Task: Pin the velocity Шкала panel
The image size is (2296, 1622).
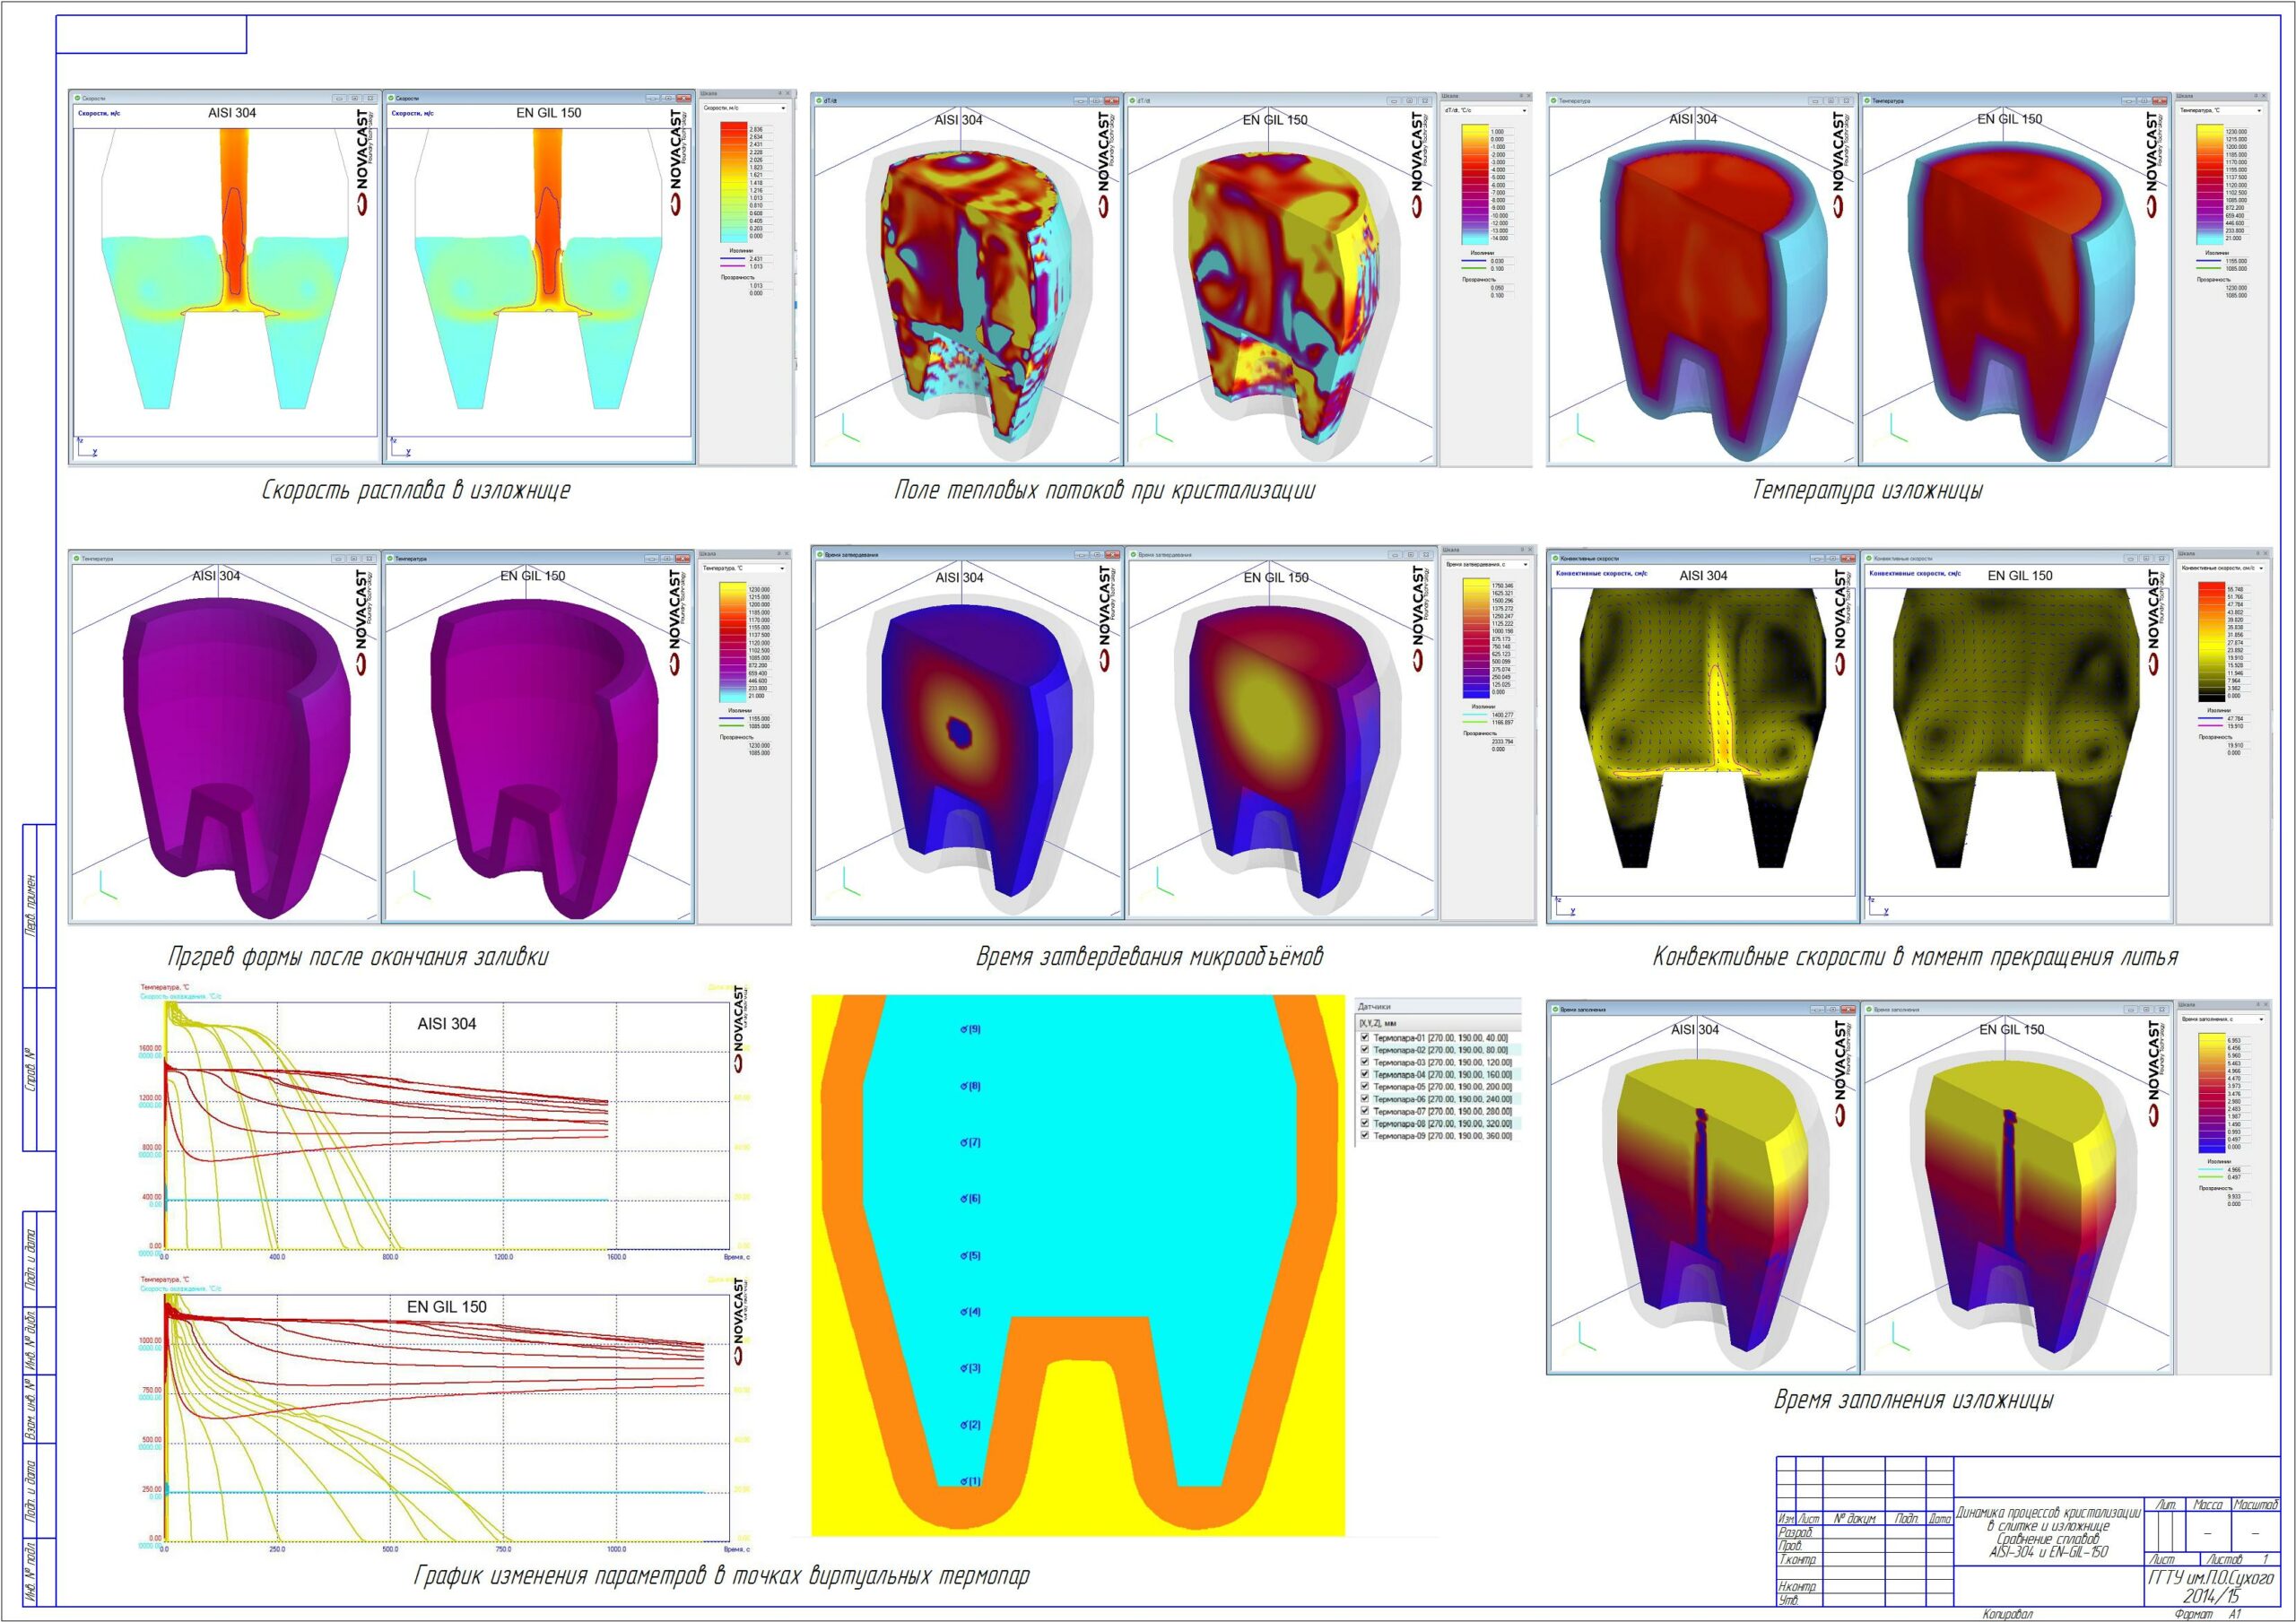Action: tap(779, 94)
